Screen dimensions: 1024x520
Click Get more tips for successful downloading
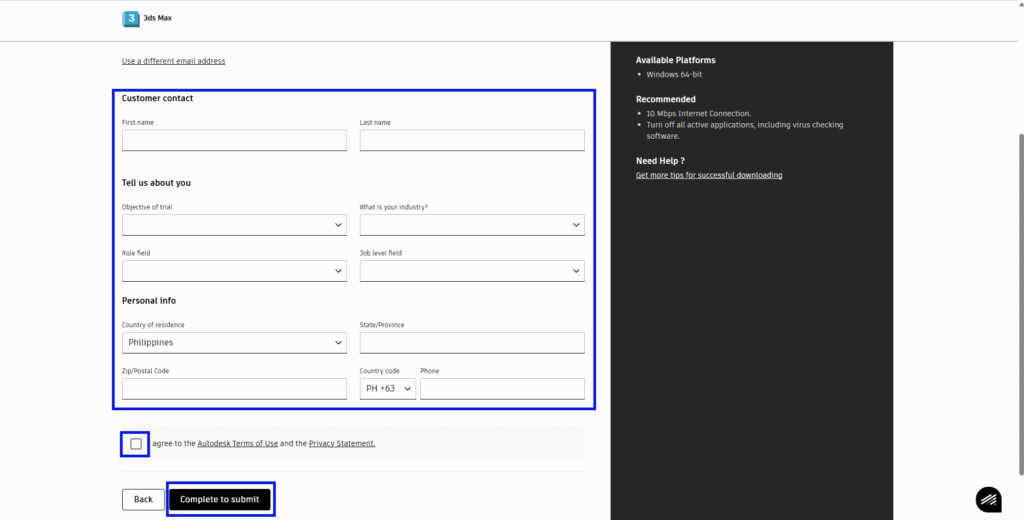point(708,175)
